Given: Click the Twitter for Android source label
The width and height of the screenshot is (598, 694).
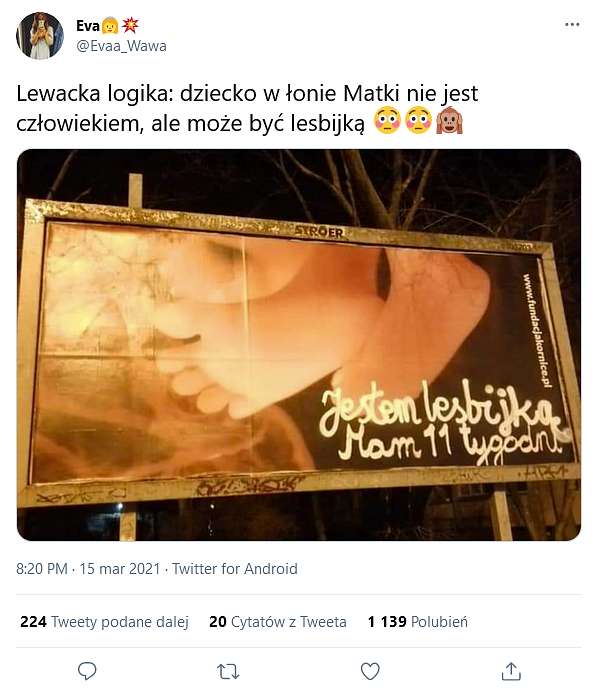Looking at the screenshot, I should (x=235, y=568).
